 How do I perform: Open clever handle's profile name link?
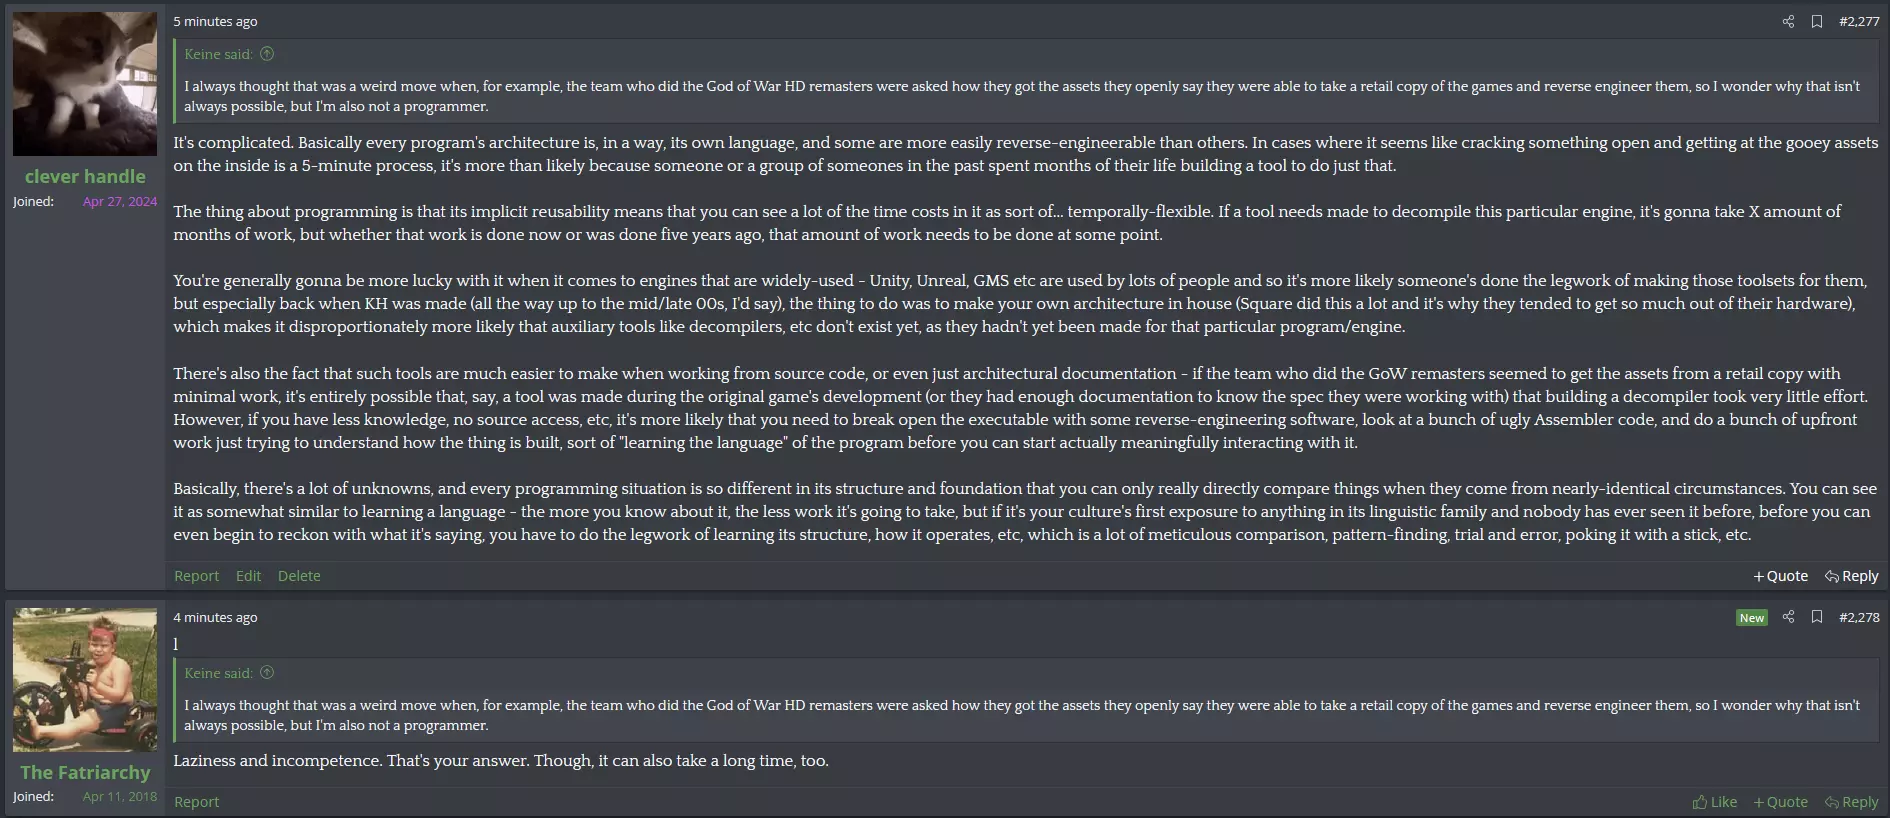click(85, 176)
